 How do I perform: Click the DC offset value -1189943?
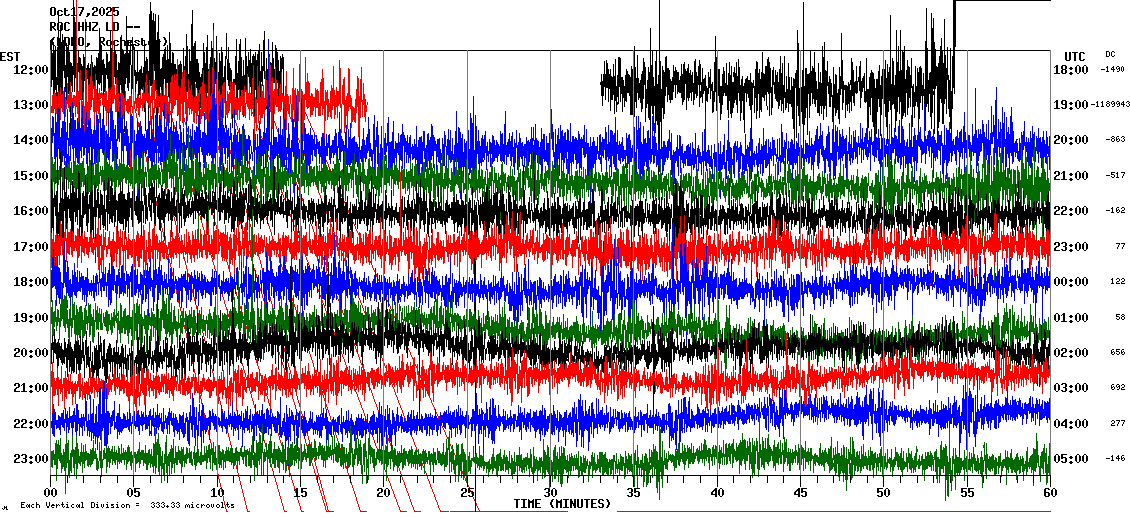tap(1111, 105)
